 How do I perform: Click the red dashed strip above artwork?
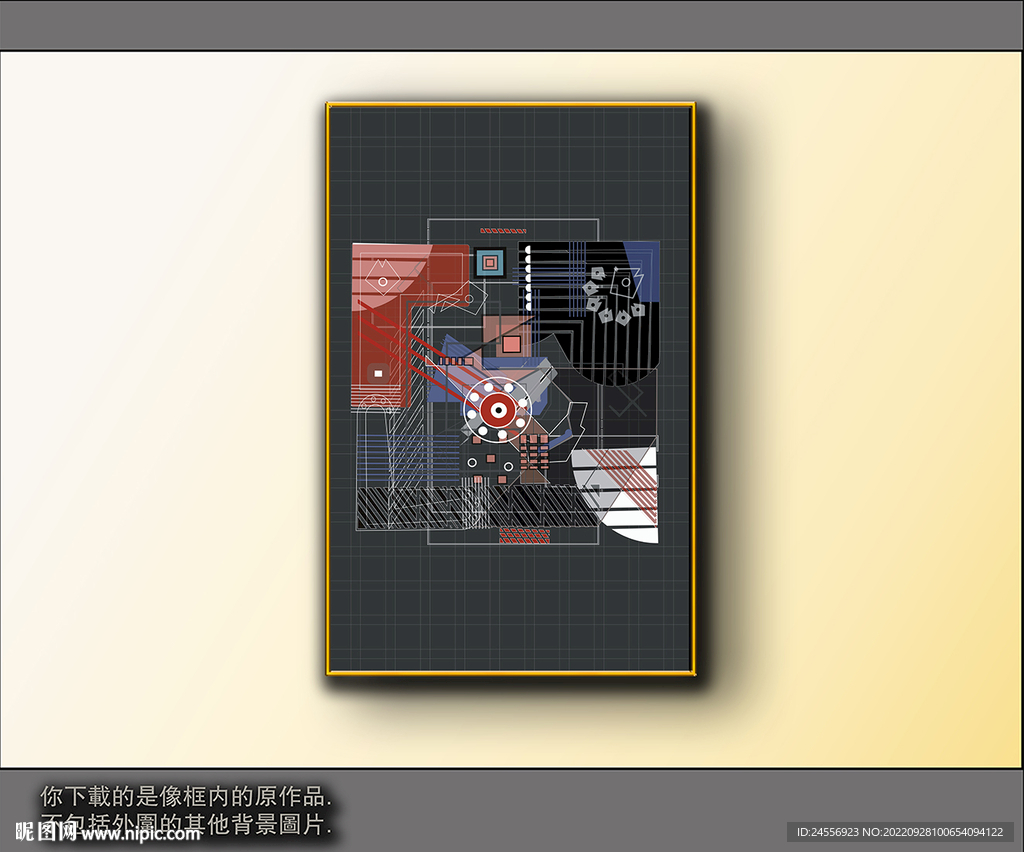coord(503,230)
